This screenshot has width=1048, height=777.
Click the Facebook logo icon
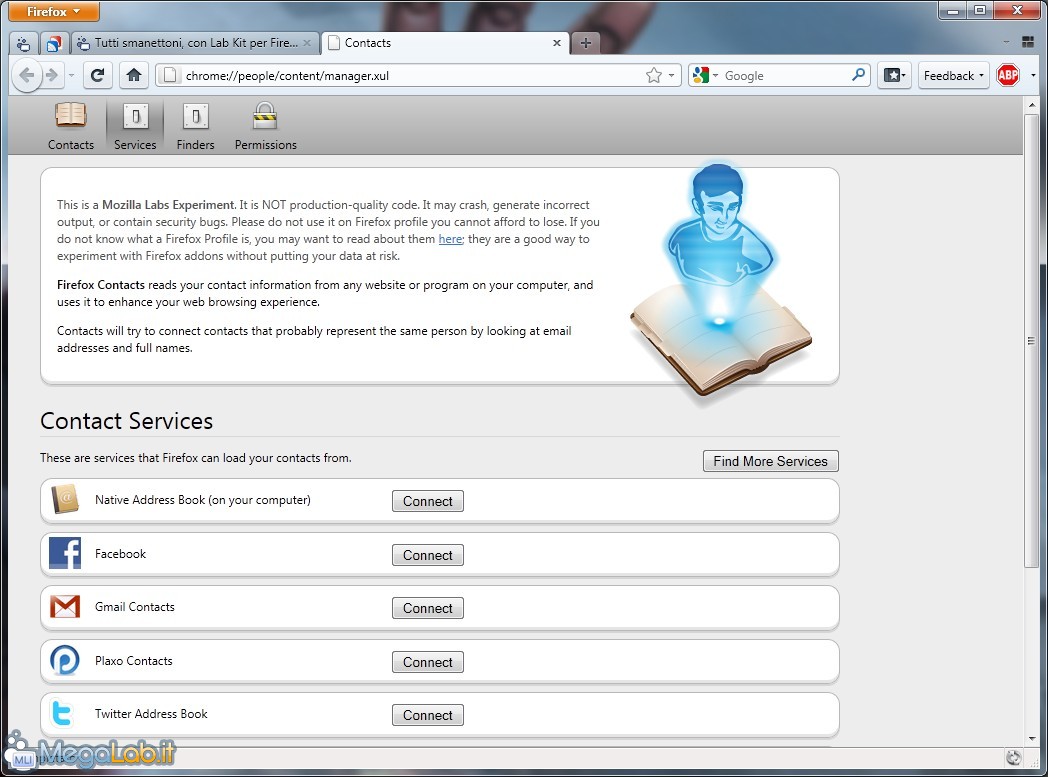tap(65, 553)
